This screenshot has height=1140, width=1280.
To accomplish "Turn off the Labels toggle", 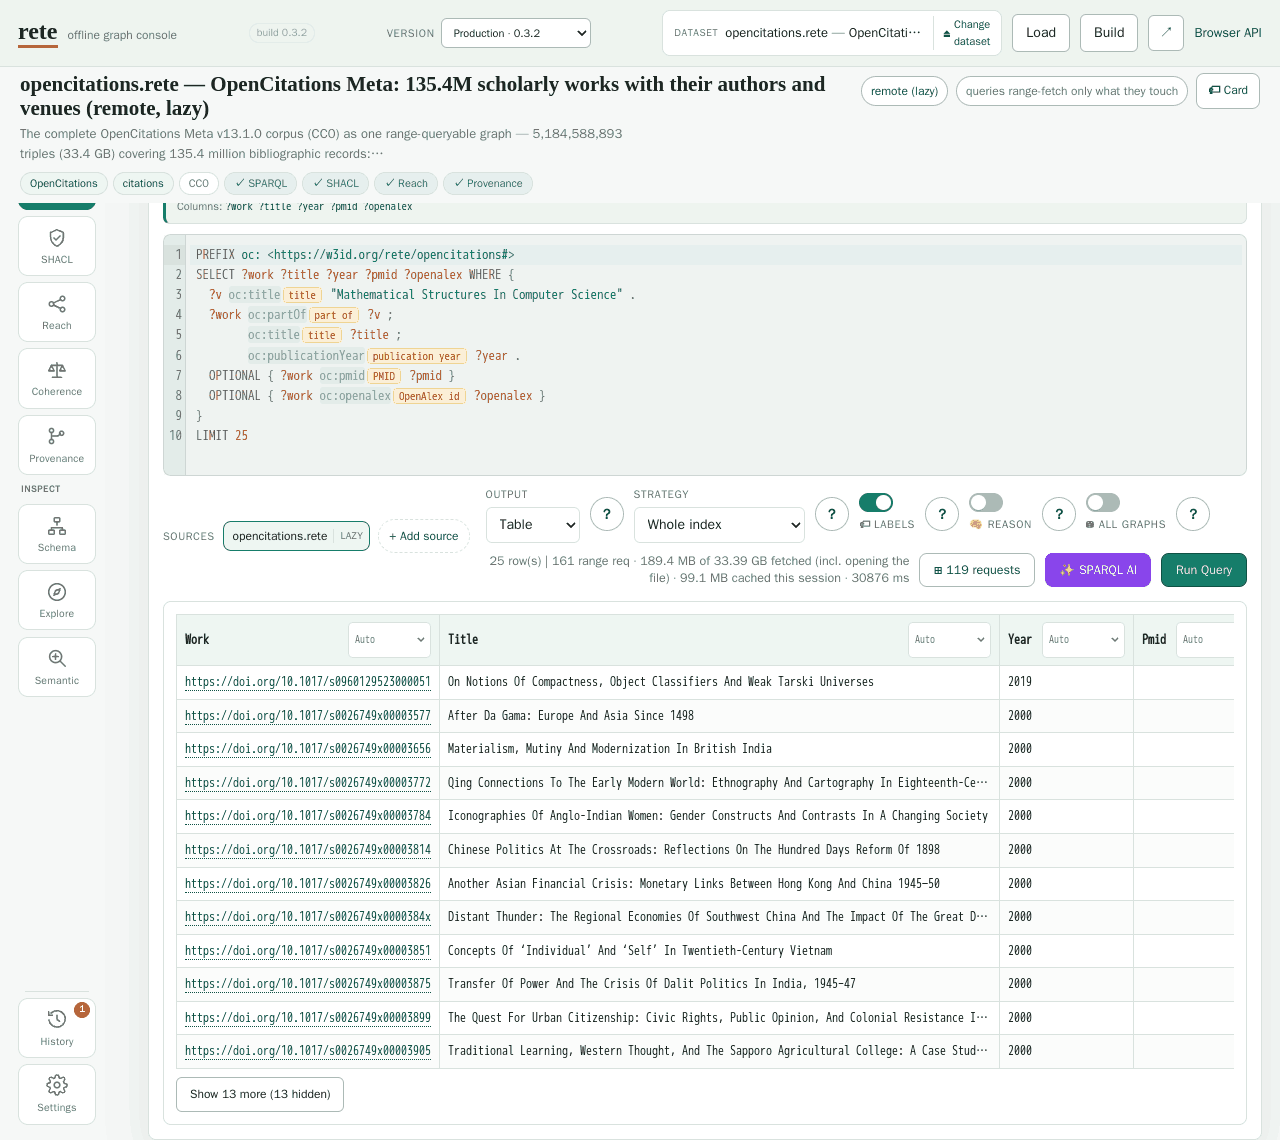I will click(x=876, y=502).
